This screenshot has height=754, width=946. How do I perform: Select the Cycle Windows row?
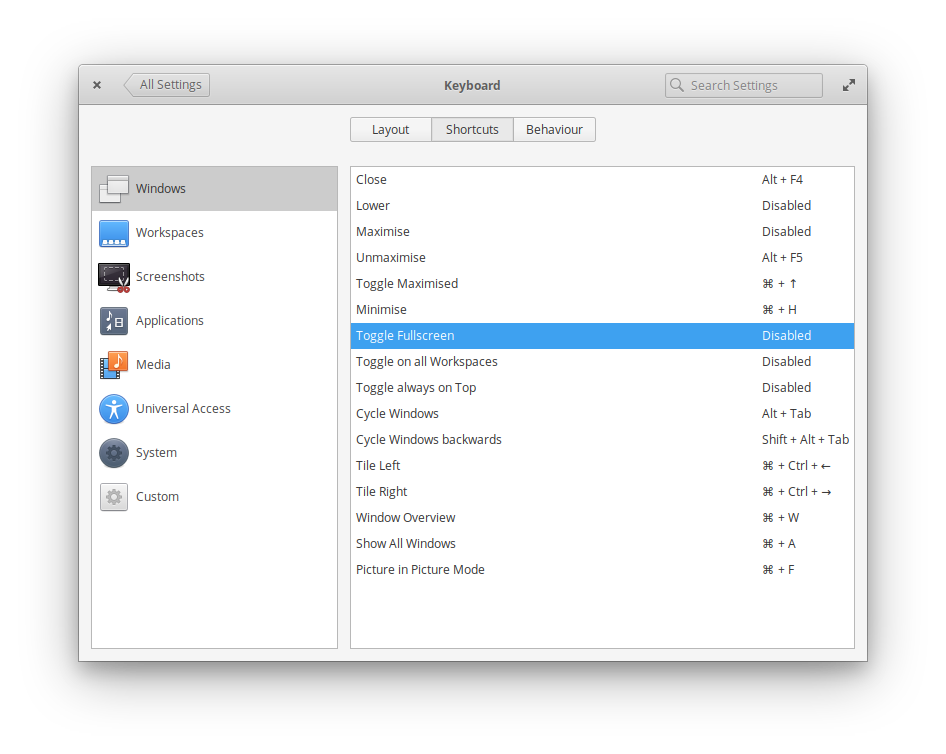[x=602, y=413]
